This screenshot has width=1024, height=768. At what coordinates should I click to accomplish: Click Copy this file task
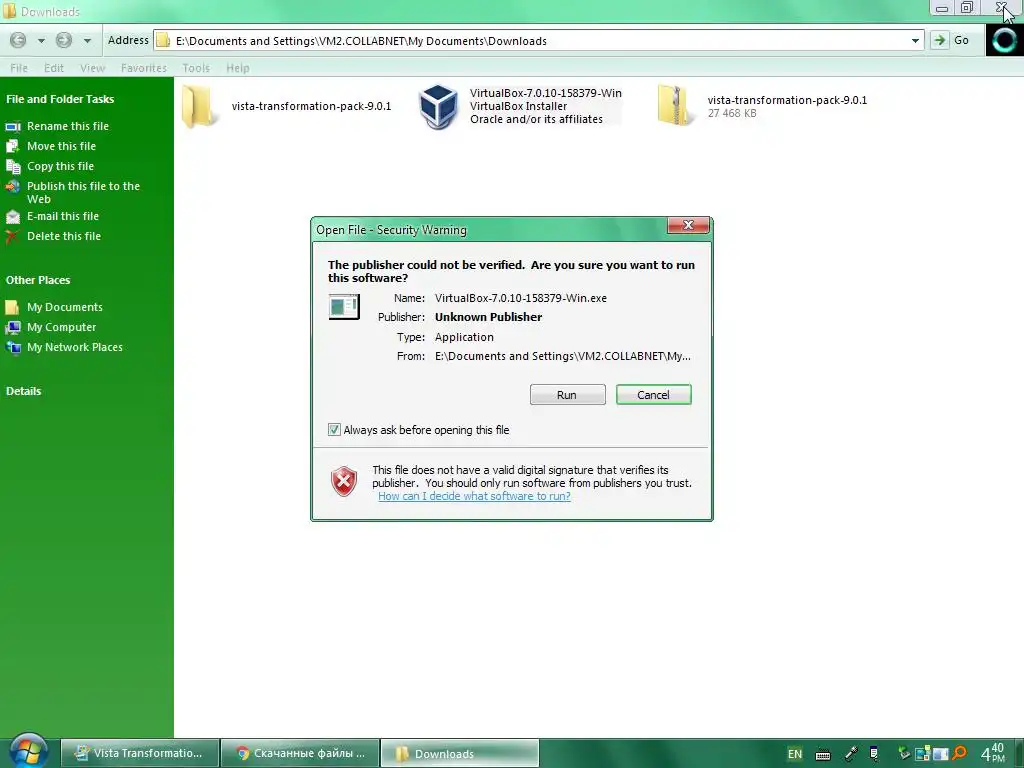pyautogui.click(x=60, y=166)
